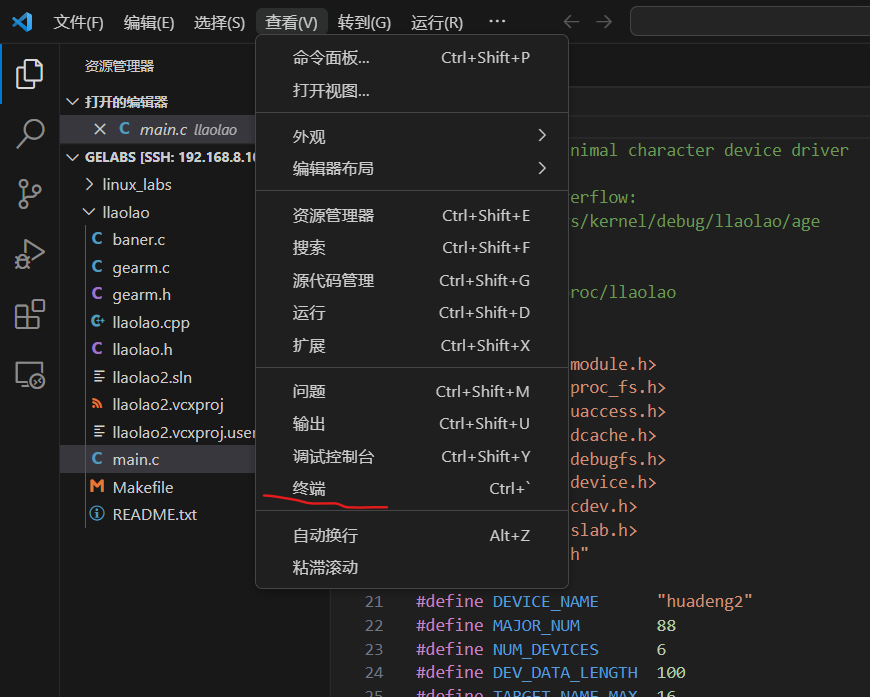Click DEV_DATA_LENGTH define in code
Viewport: 870px width, 697px height.
(x=565, y=673)
